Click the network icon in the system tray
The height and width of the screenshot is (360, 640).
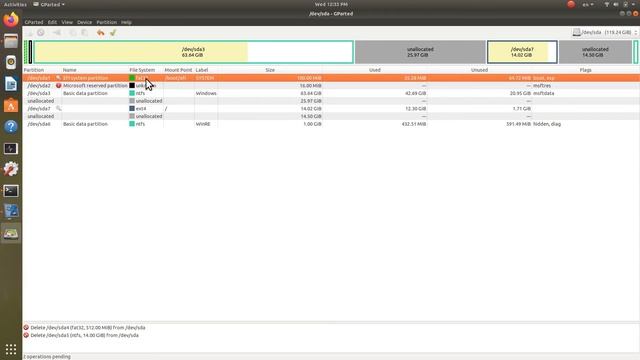point(607,4)
